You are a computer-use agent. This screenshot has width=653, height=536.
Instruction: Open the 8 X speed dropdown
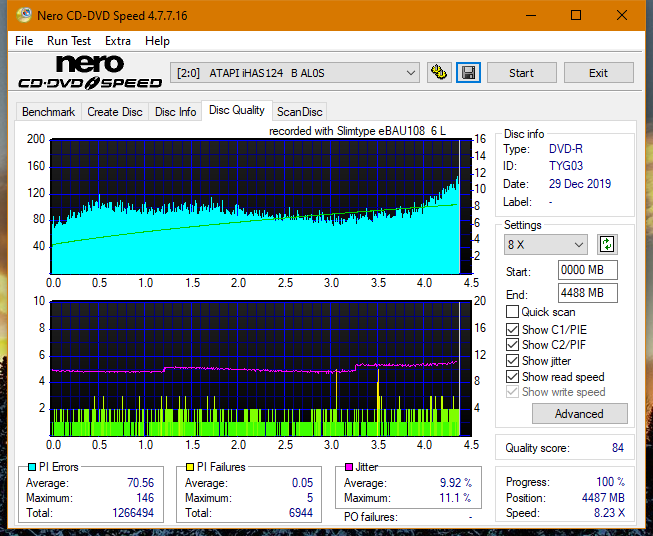546,244
